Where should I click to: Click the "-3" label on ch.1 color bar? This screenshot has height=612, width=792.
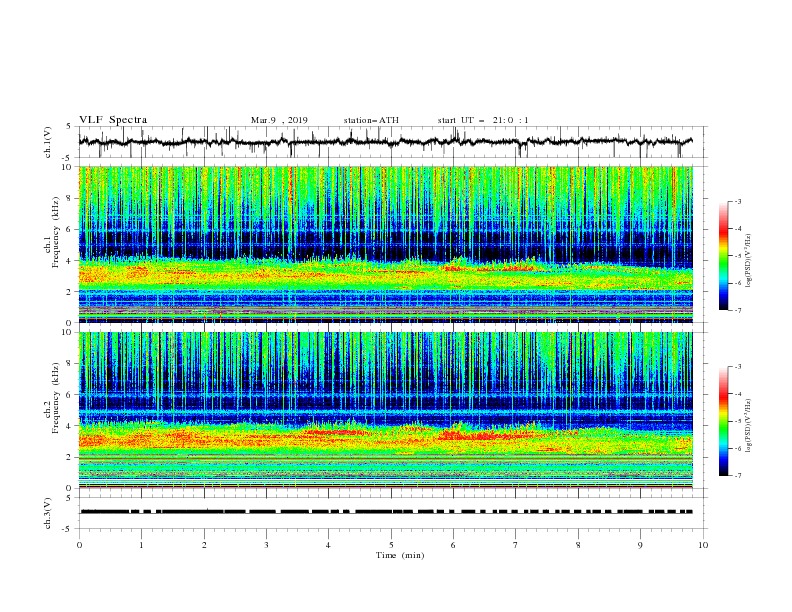737,201
